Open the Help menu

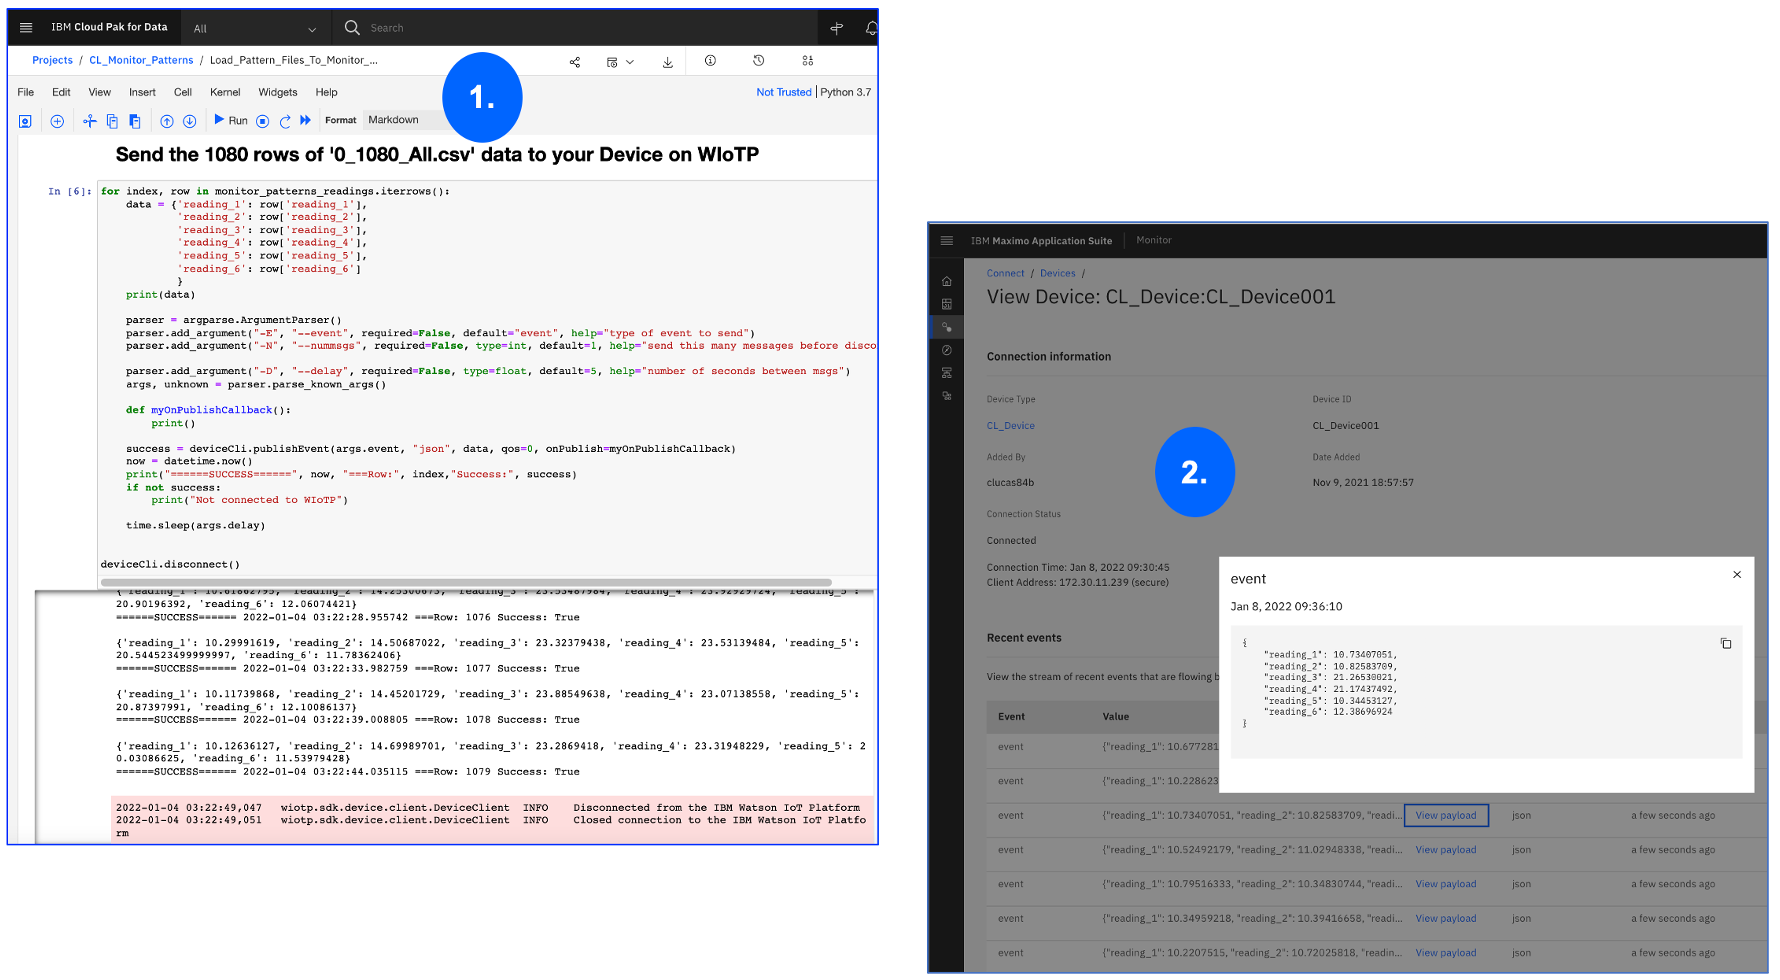327,92
